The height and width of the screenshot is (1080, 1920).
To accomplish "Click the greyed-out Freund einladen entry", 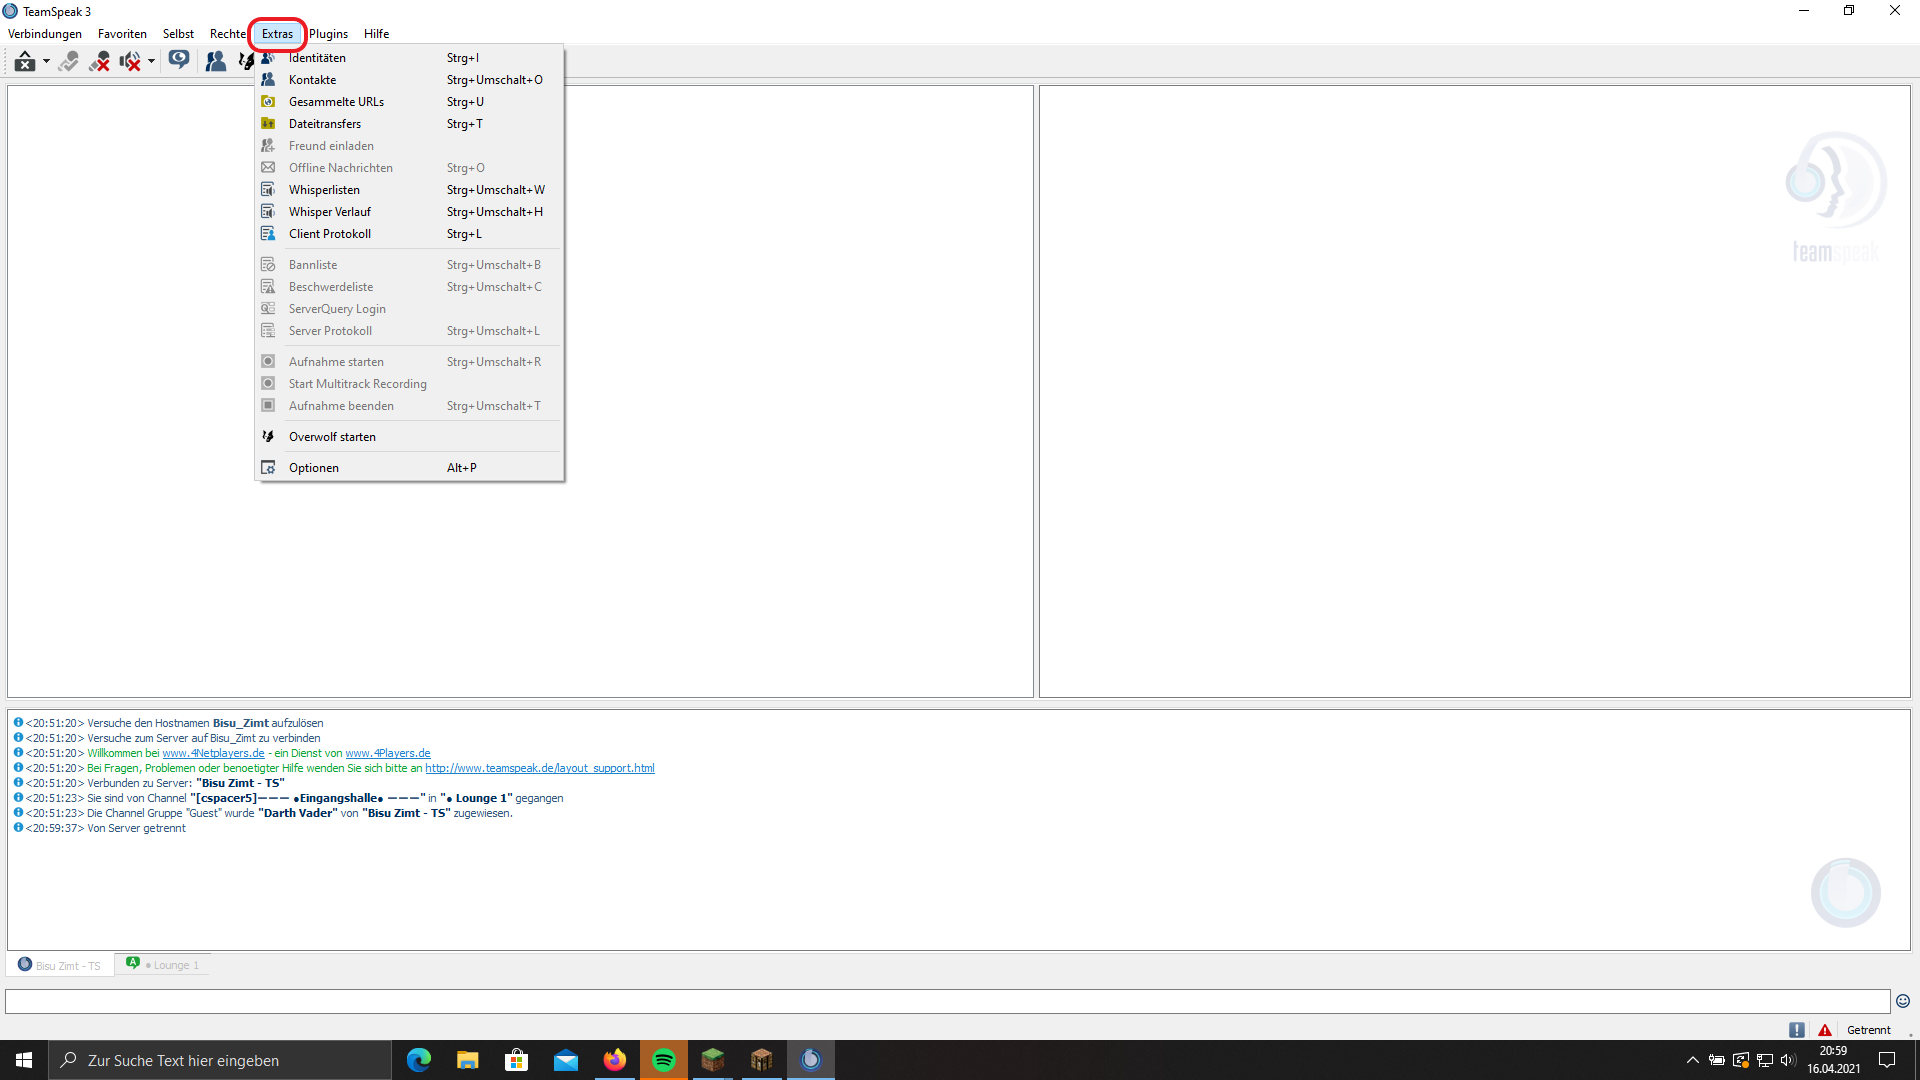I will pyautogui.click(x=409, y=146).
